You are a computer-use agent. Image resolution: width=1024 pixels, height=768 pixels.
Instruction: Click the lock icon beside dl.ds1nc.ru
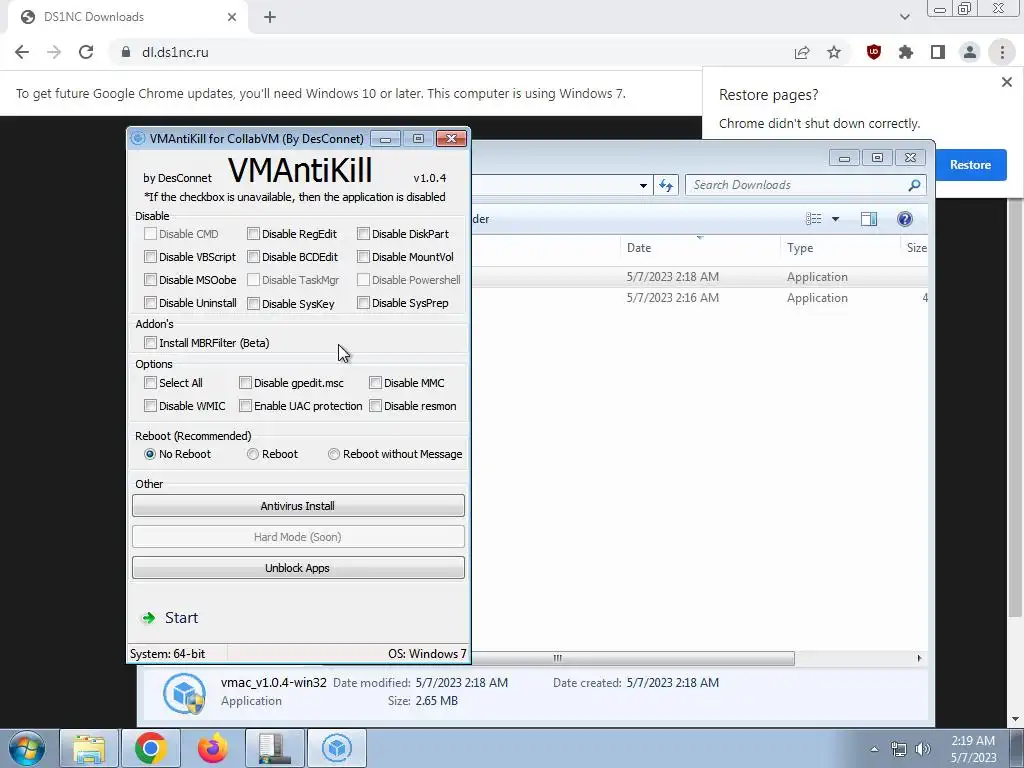[126, 52]
